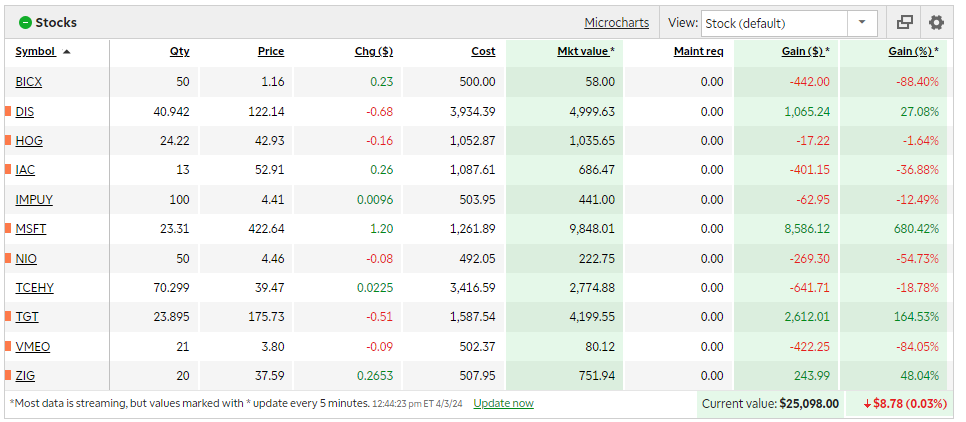
Task: Open the VMEO symbol link
Action: (33, 346)
